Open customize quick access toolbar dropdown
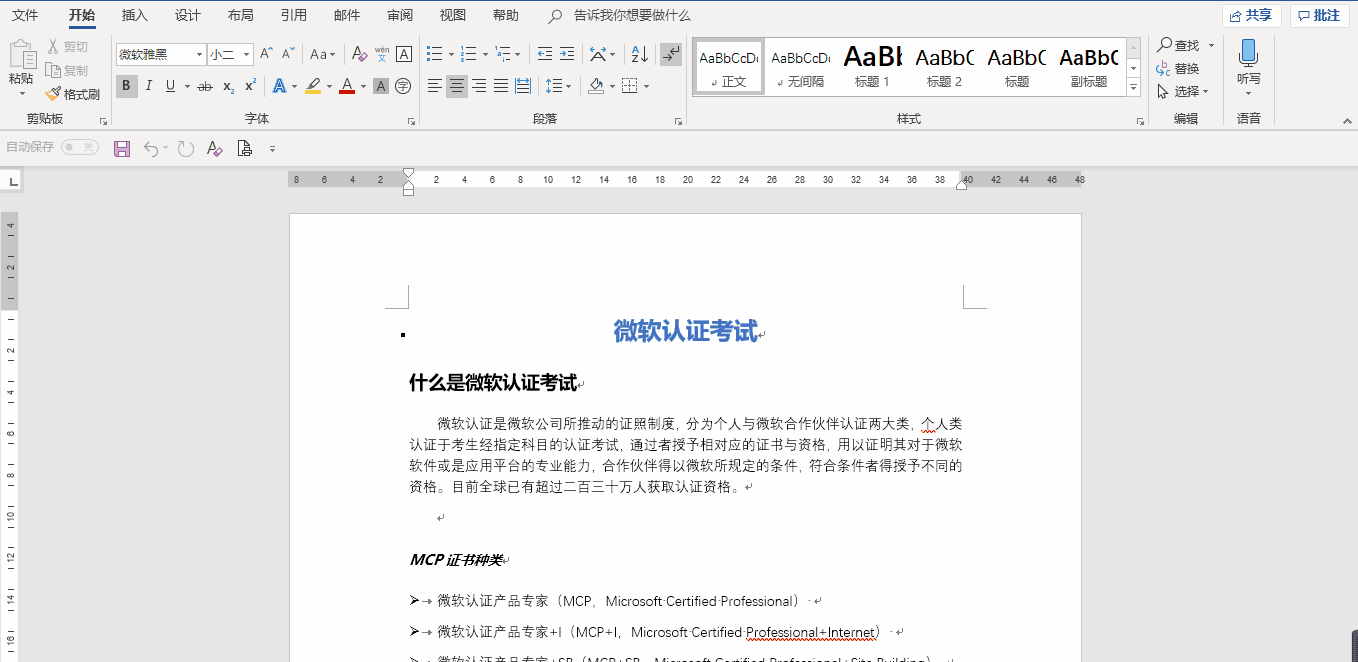This screenshot has width=1358, height=662. click(272, 149)
